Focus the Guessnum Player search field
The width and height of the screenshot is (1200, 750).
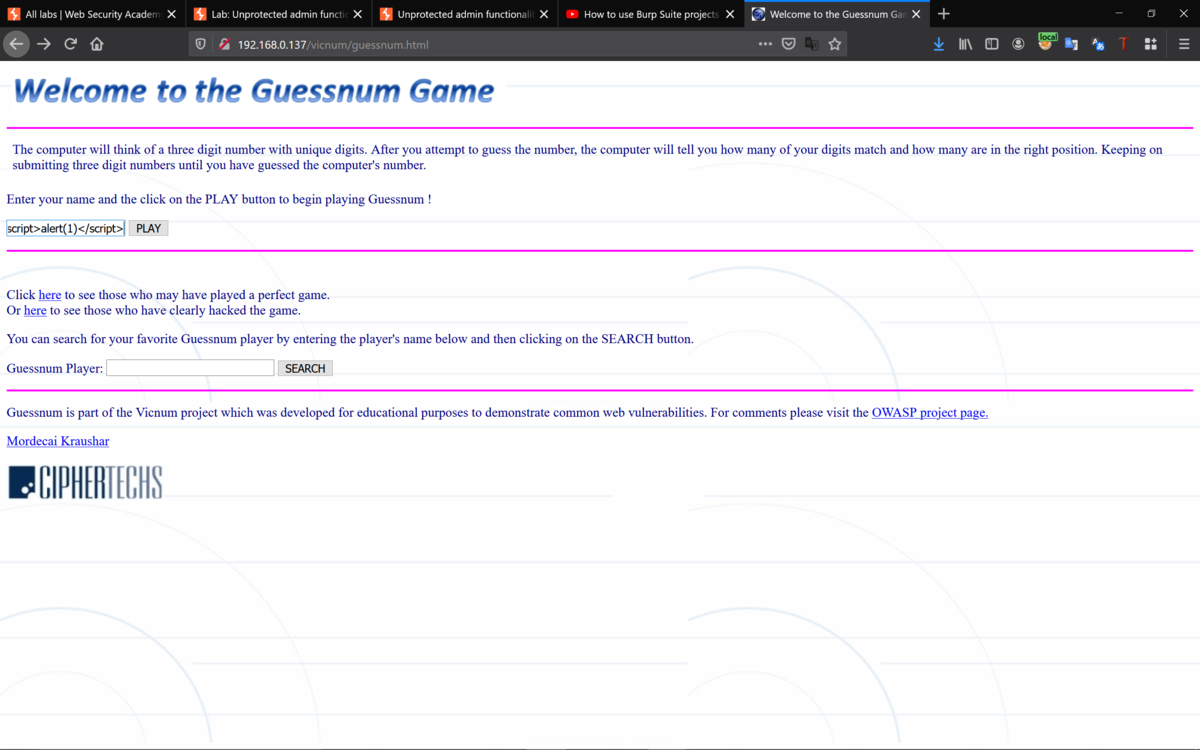coord(190,368)
